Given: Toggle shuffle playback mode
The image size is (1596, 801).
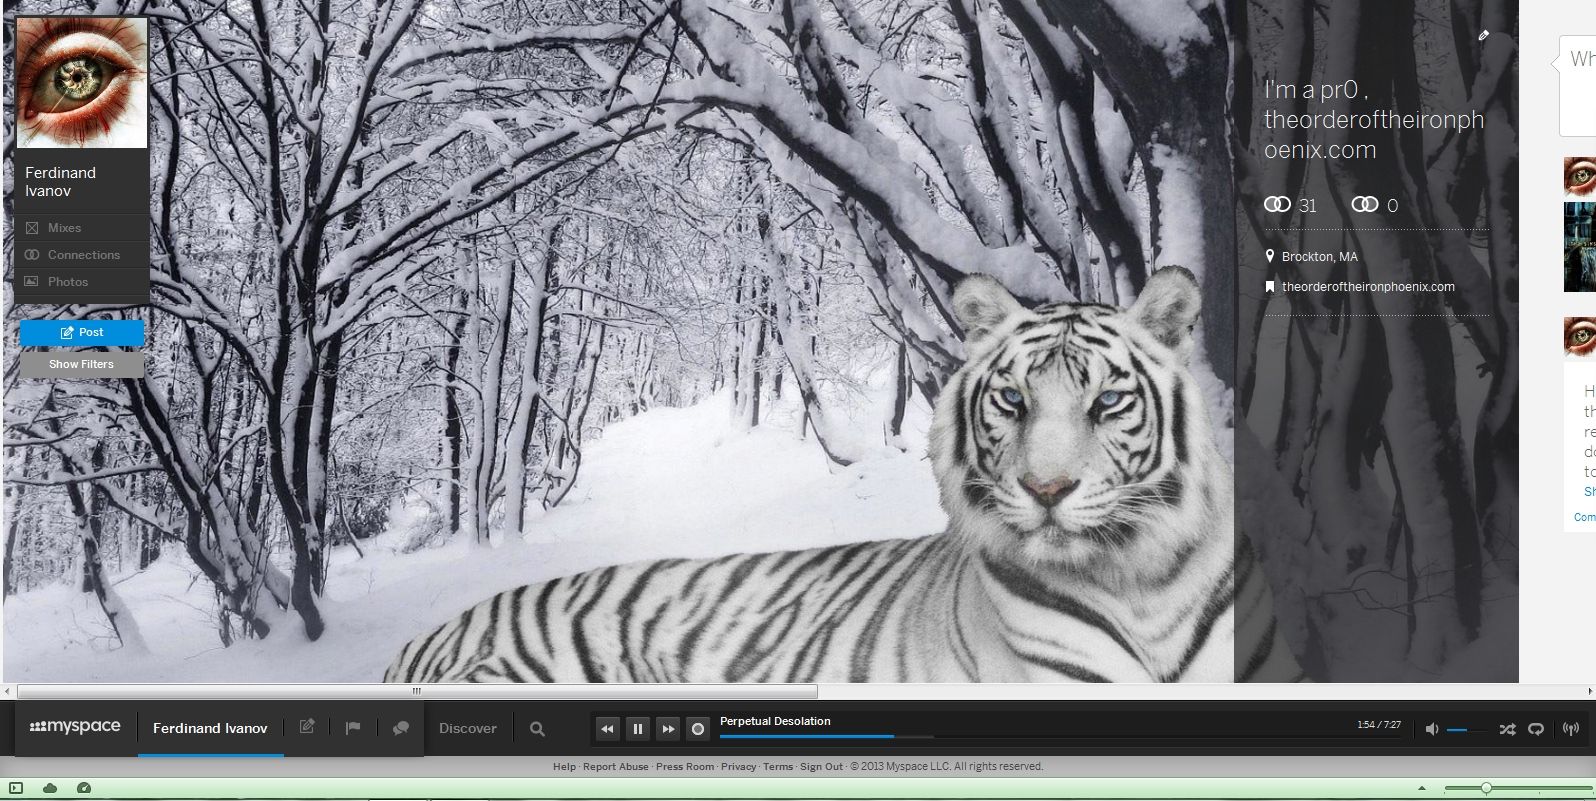Looking at the screenshot, I should (x=1507, y=729).
